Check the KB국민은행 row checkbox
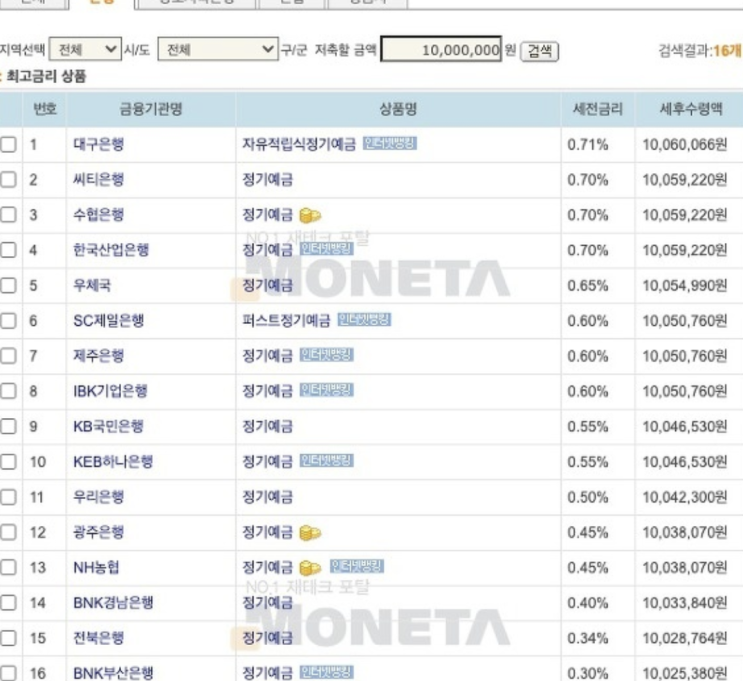The width and height of the screenshot is (743, 681). [x=8, y=426]
